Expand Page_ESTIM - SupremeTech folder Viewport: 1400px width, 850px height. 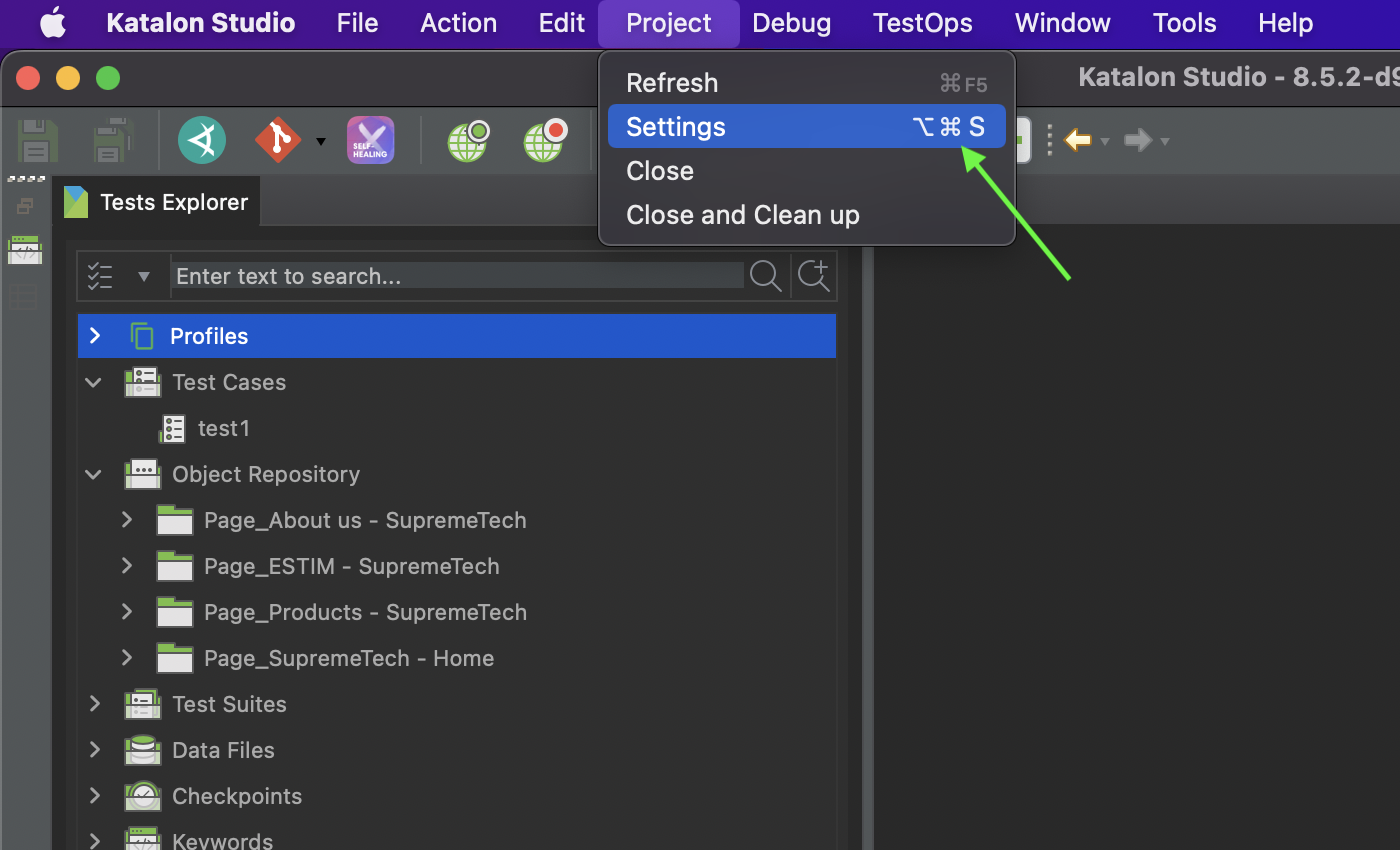click(127, 566)
